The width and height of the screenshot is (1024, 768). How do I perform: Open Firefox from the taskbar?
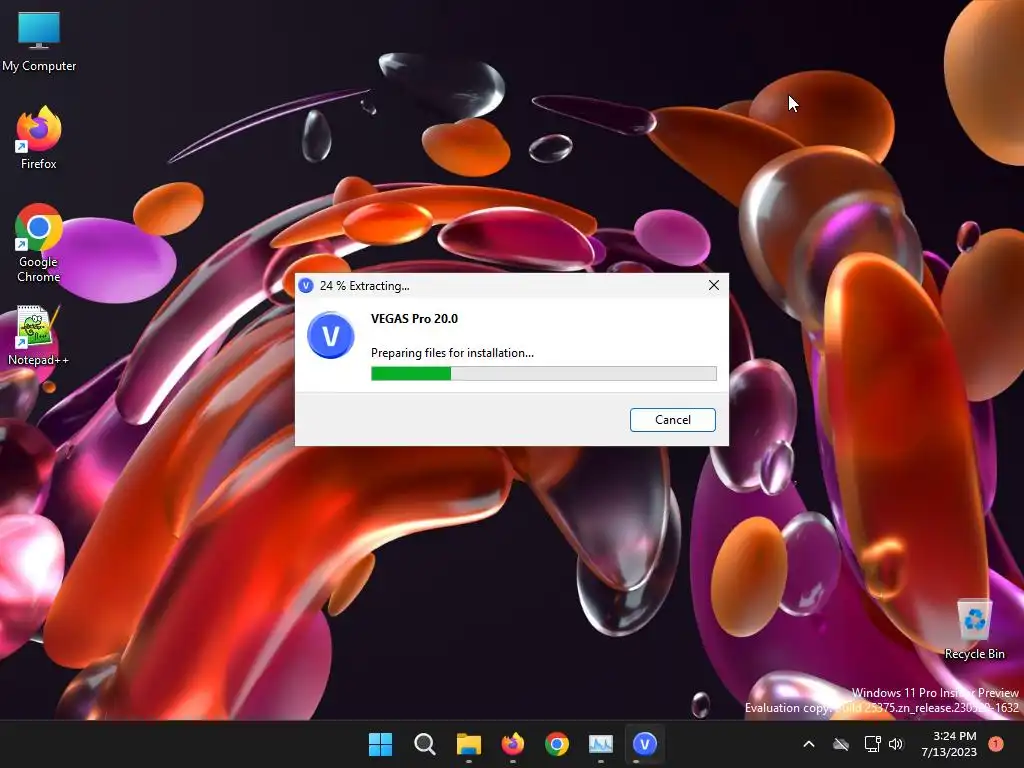pyautogui.click(x=513, y=744)
